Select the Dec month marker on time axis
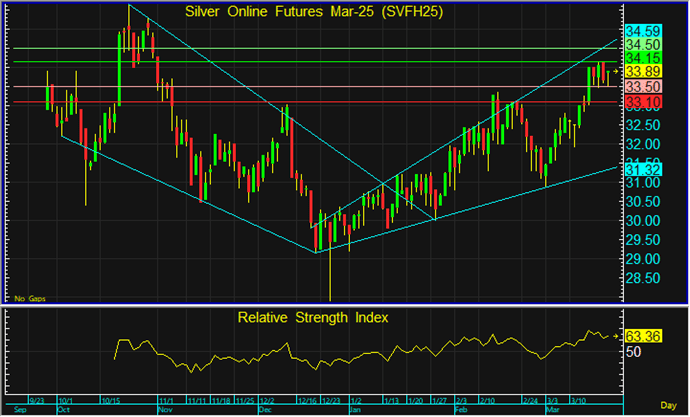690x417 pixels. [266, 410]
